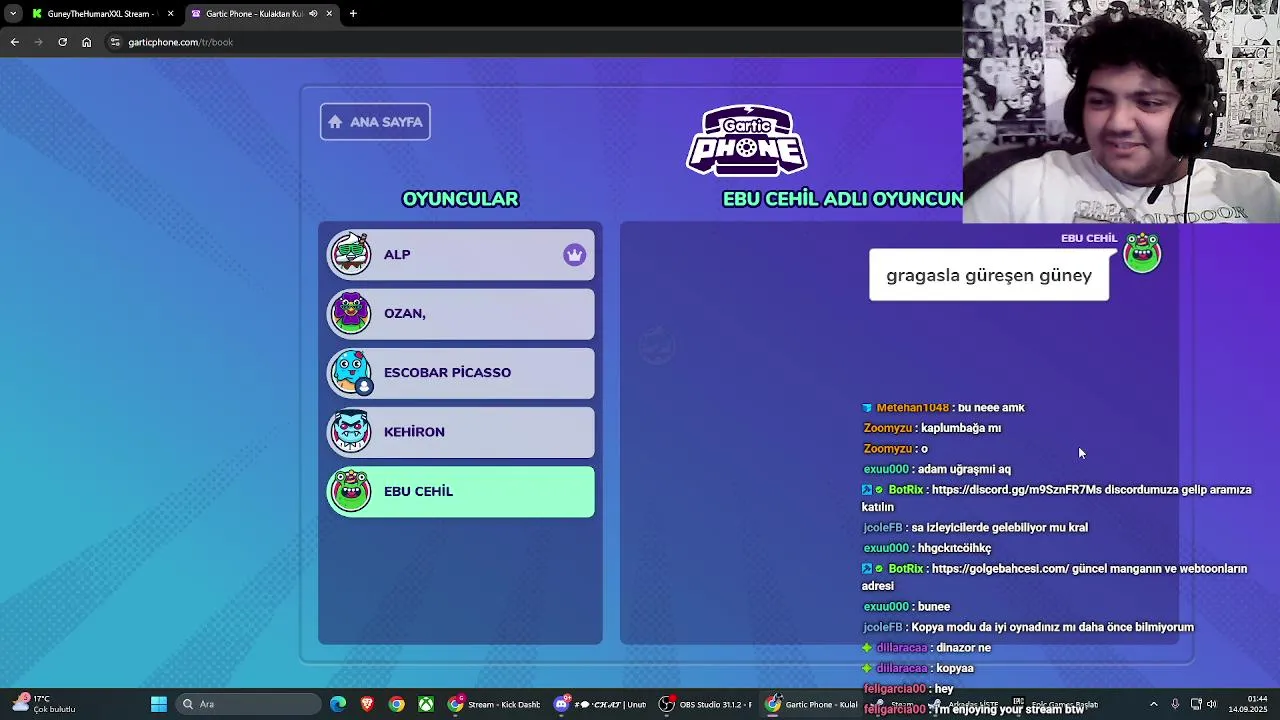Click Zoomyzu's chat message 'kaplumbağa mı'
This screenshot has width=1280, height=720.
[x=961, y=428]
